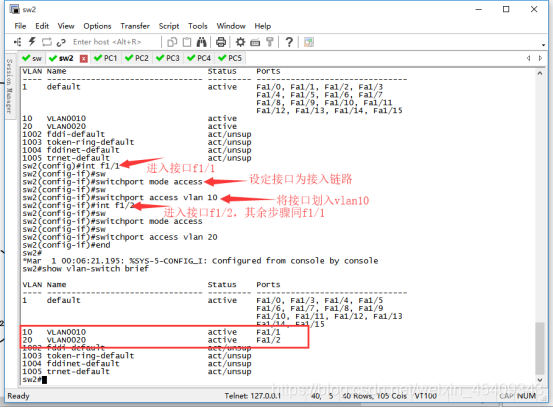This screenshot has height=408, width=553.
Task: Click the Copy icon in toolbar
Action: 172,42
